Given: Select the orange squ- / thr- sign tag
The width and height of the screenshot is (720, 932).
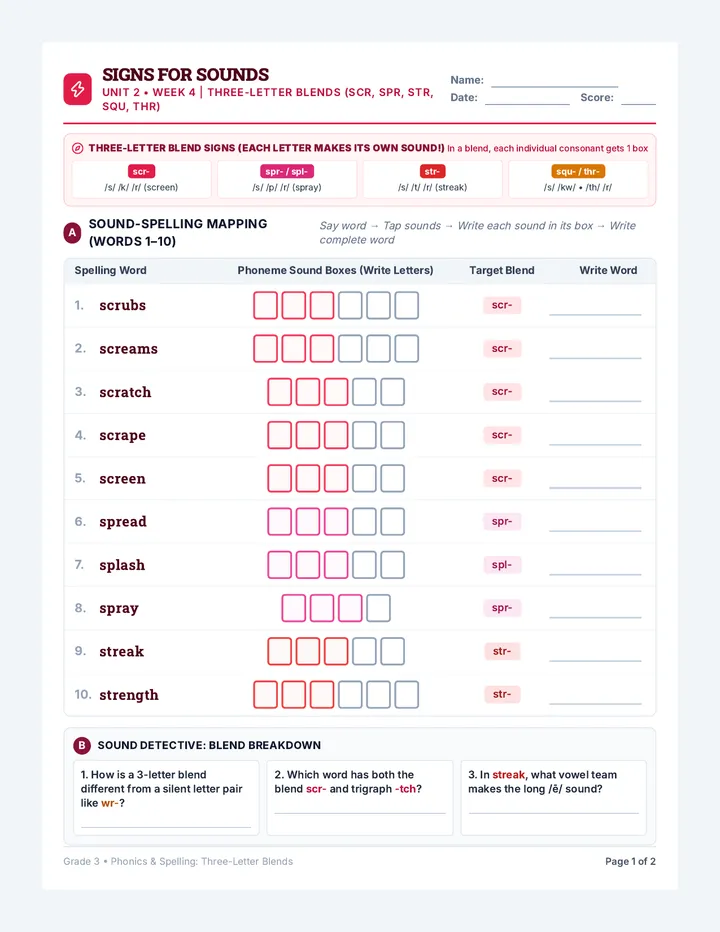Looking at the screenshot, I should point(578,171).
